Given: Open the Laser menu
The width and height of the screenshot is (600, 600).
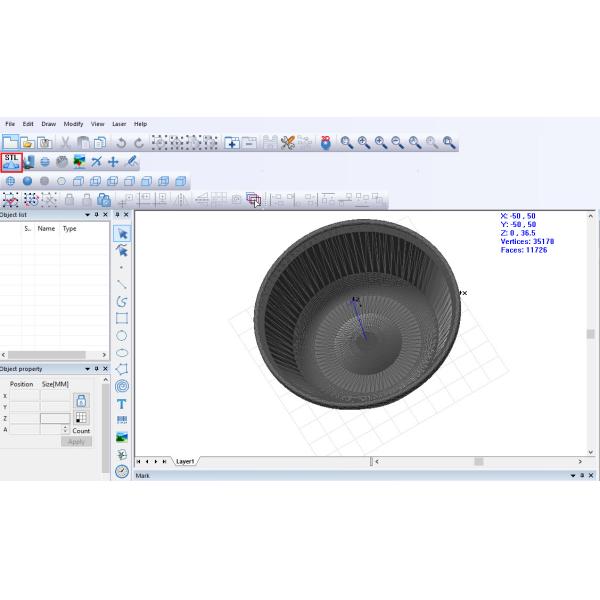Looking at the screenshot, I should [x=119, y=124].
